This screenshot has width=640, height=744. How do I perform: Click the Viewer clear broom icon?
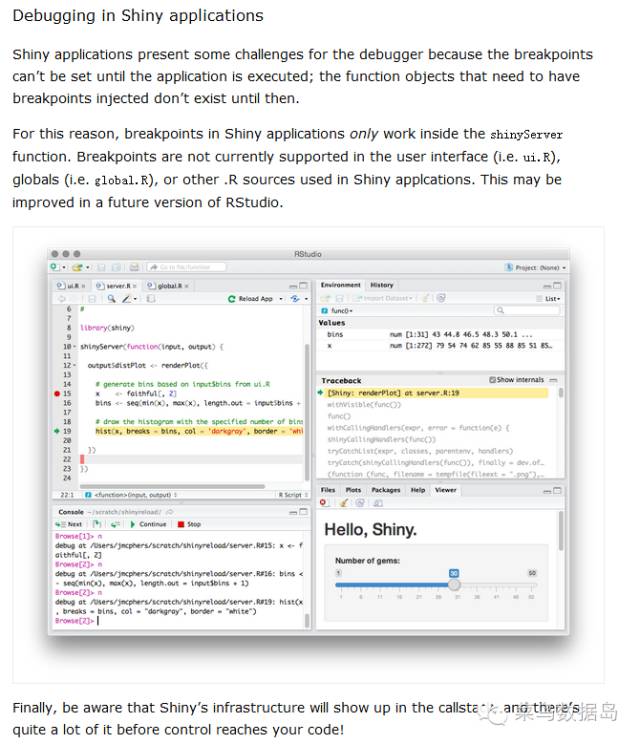[x=343, y=503]
